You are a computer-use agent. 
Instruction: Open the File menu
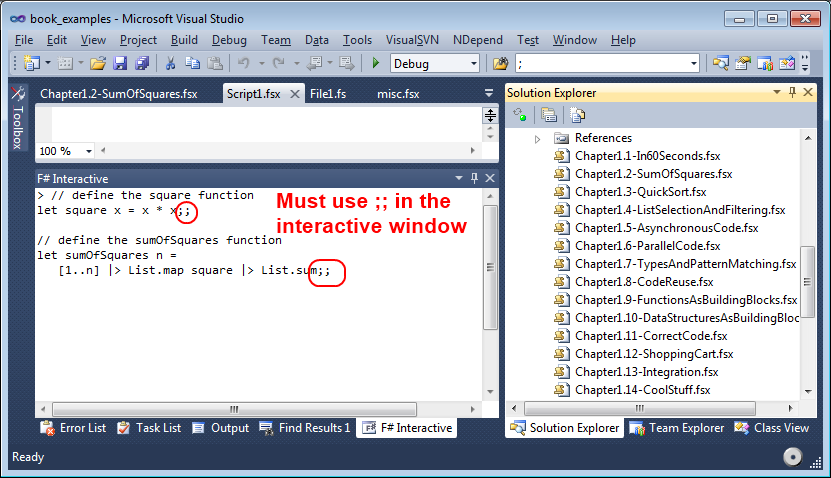pos(24,40)
